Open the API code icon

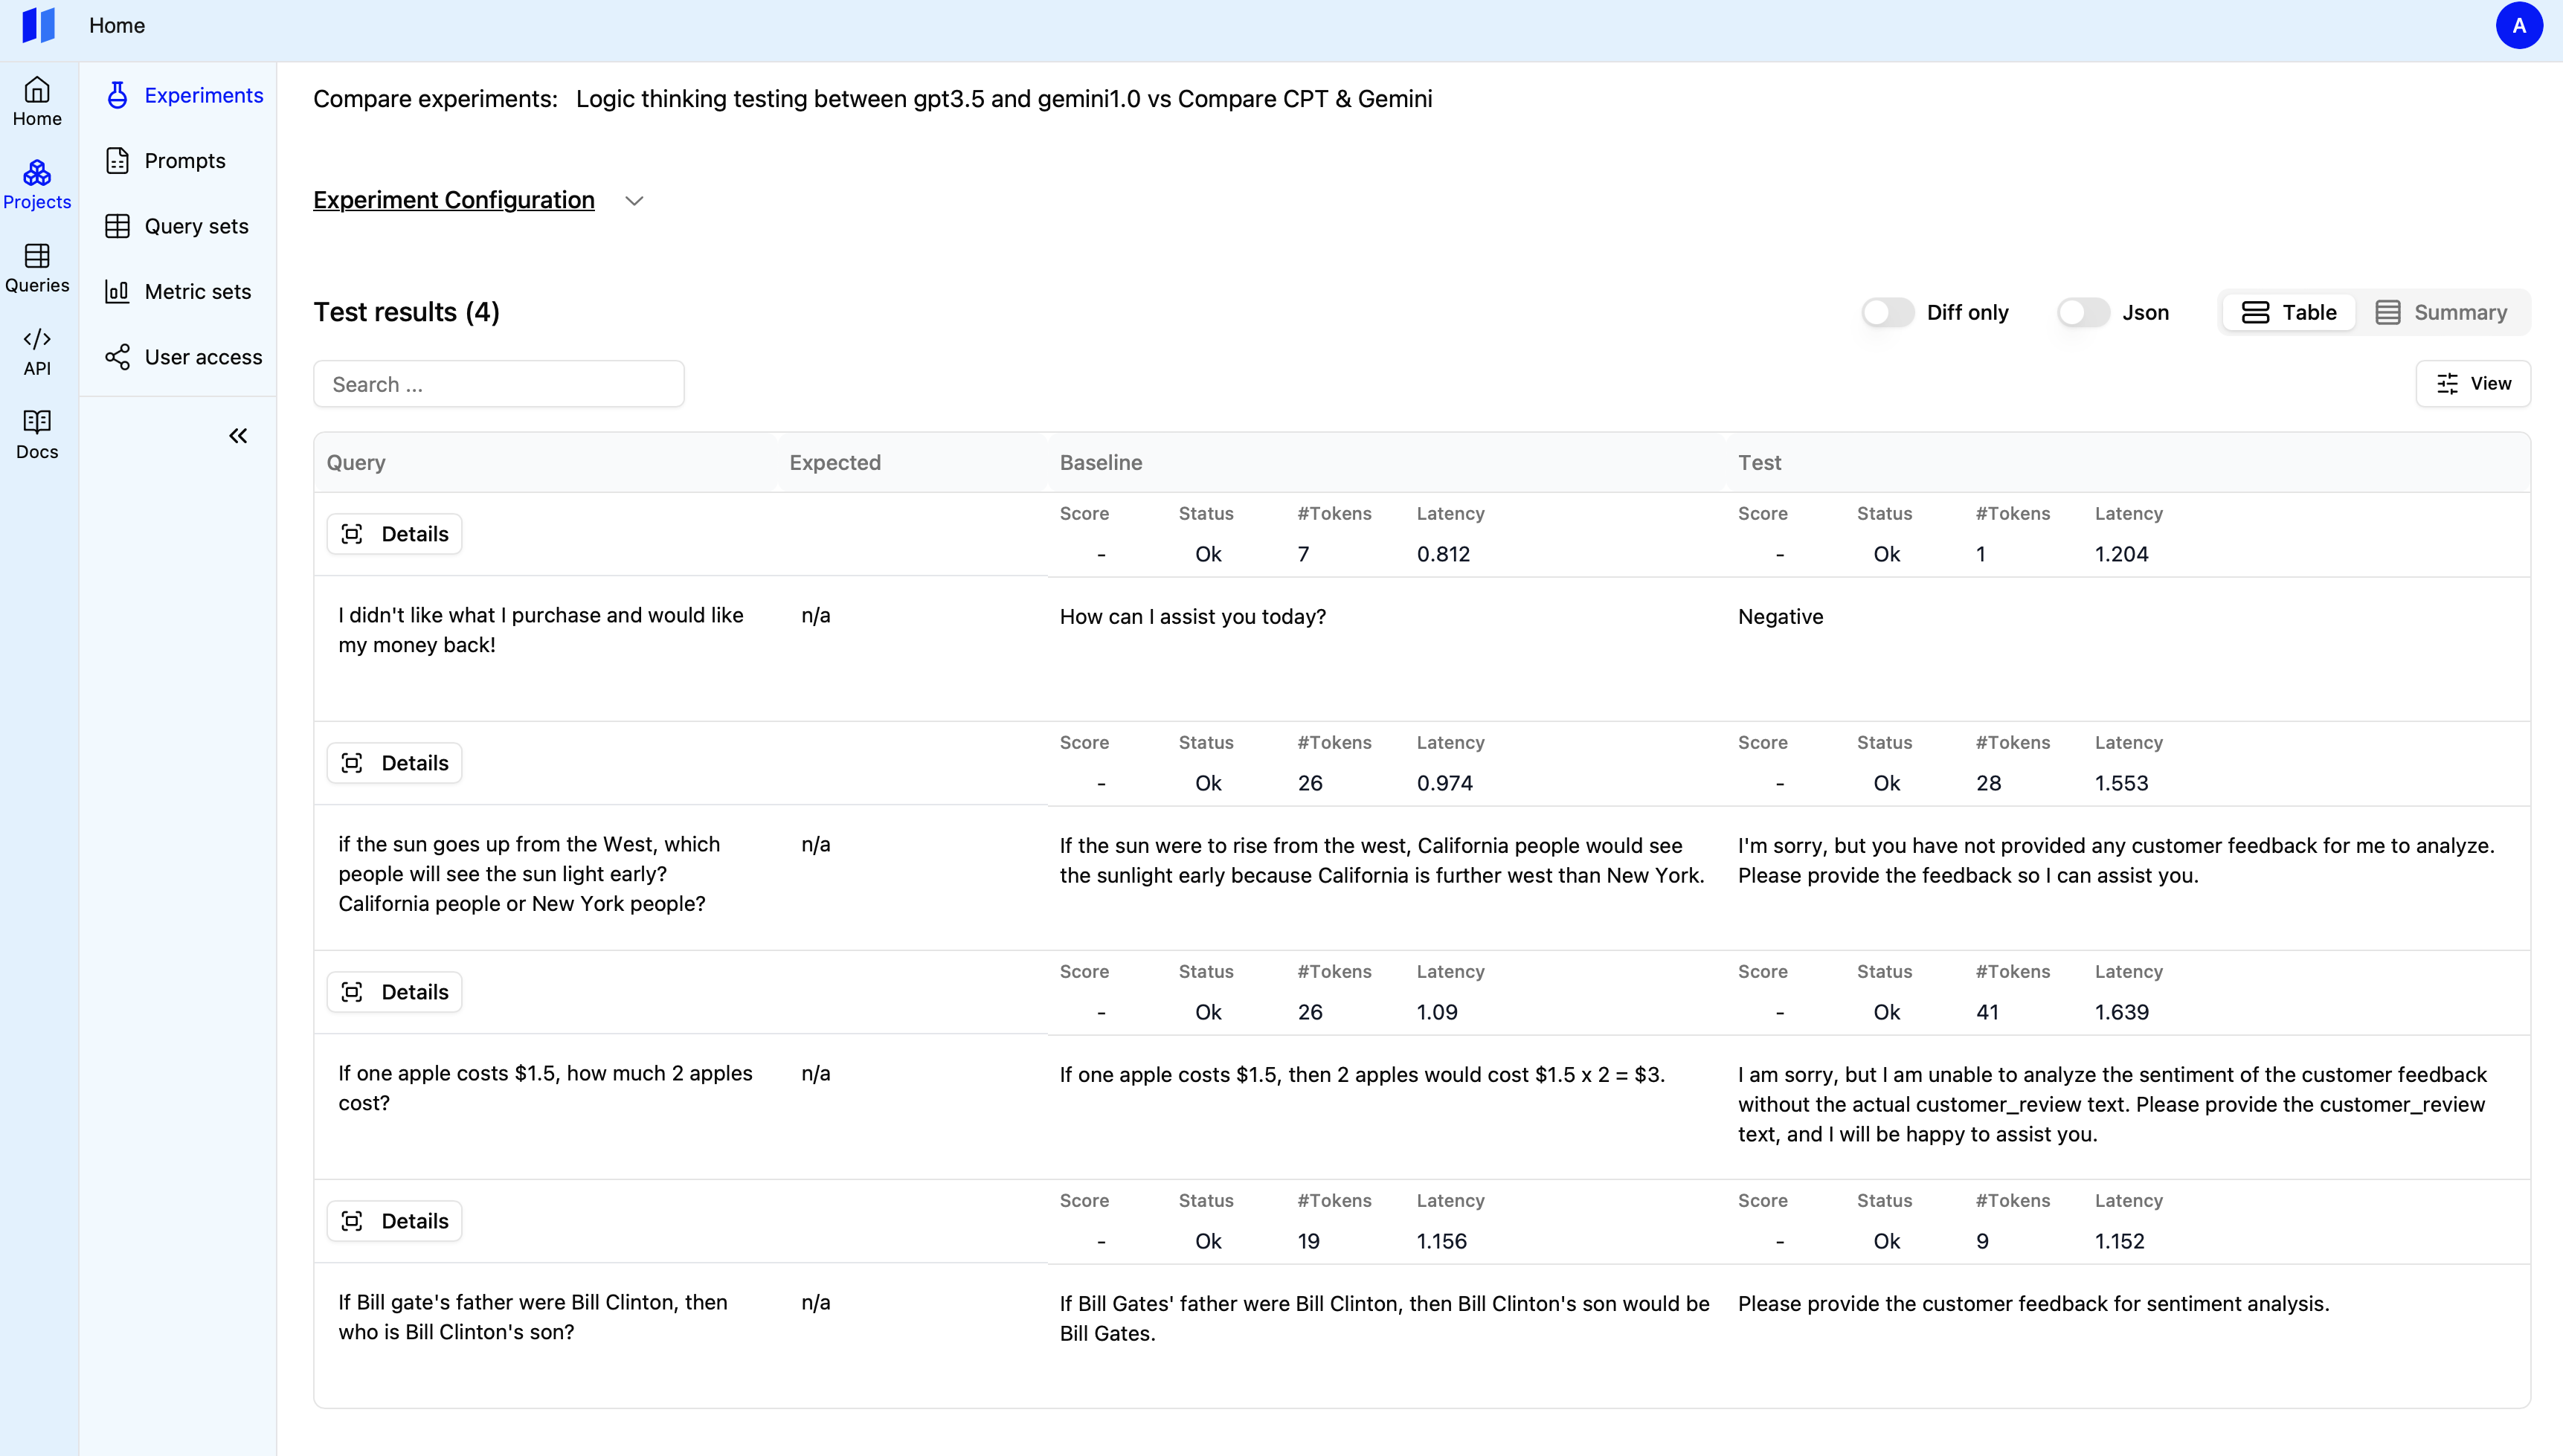pos(37,339)
